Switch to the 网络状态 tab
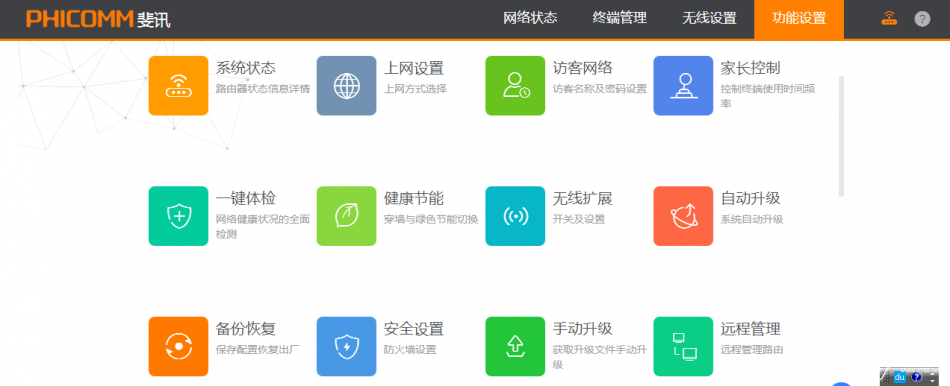 (530, 18)
